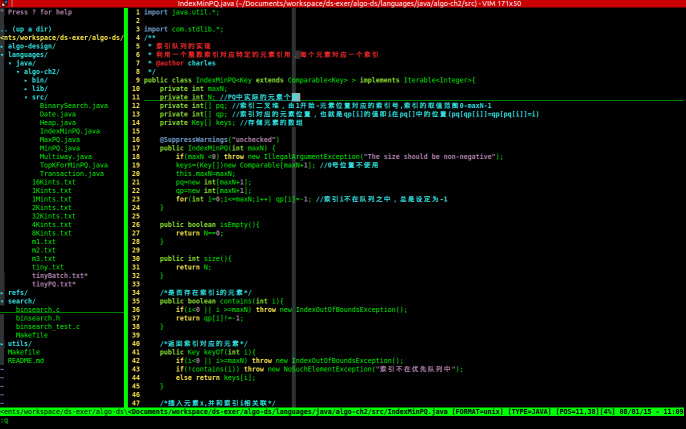Open m2.txt from the file tree

(x=43, y=250)
